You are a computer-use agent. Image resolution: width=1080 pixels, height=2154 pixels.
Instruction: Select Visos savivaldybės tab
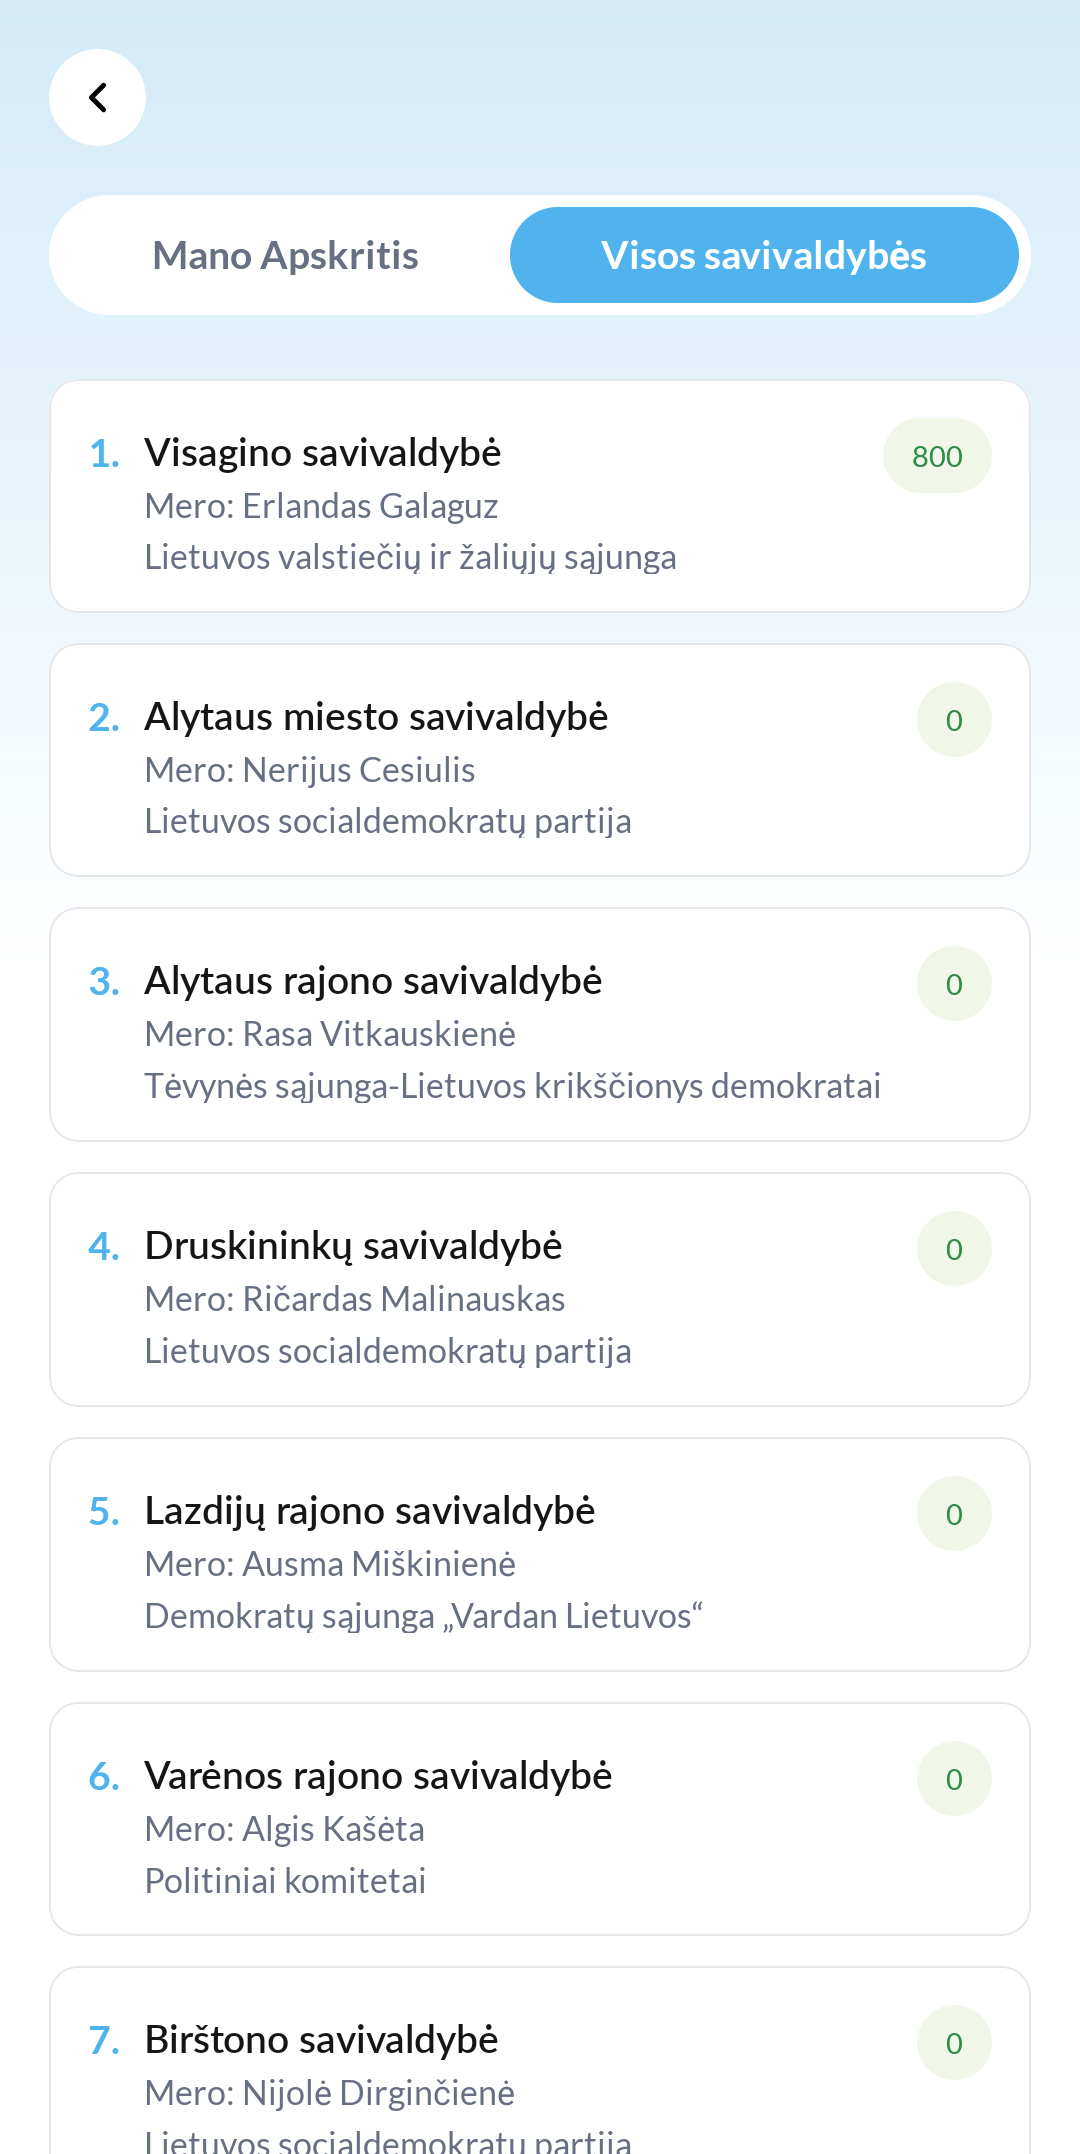(x=764, y=256)
